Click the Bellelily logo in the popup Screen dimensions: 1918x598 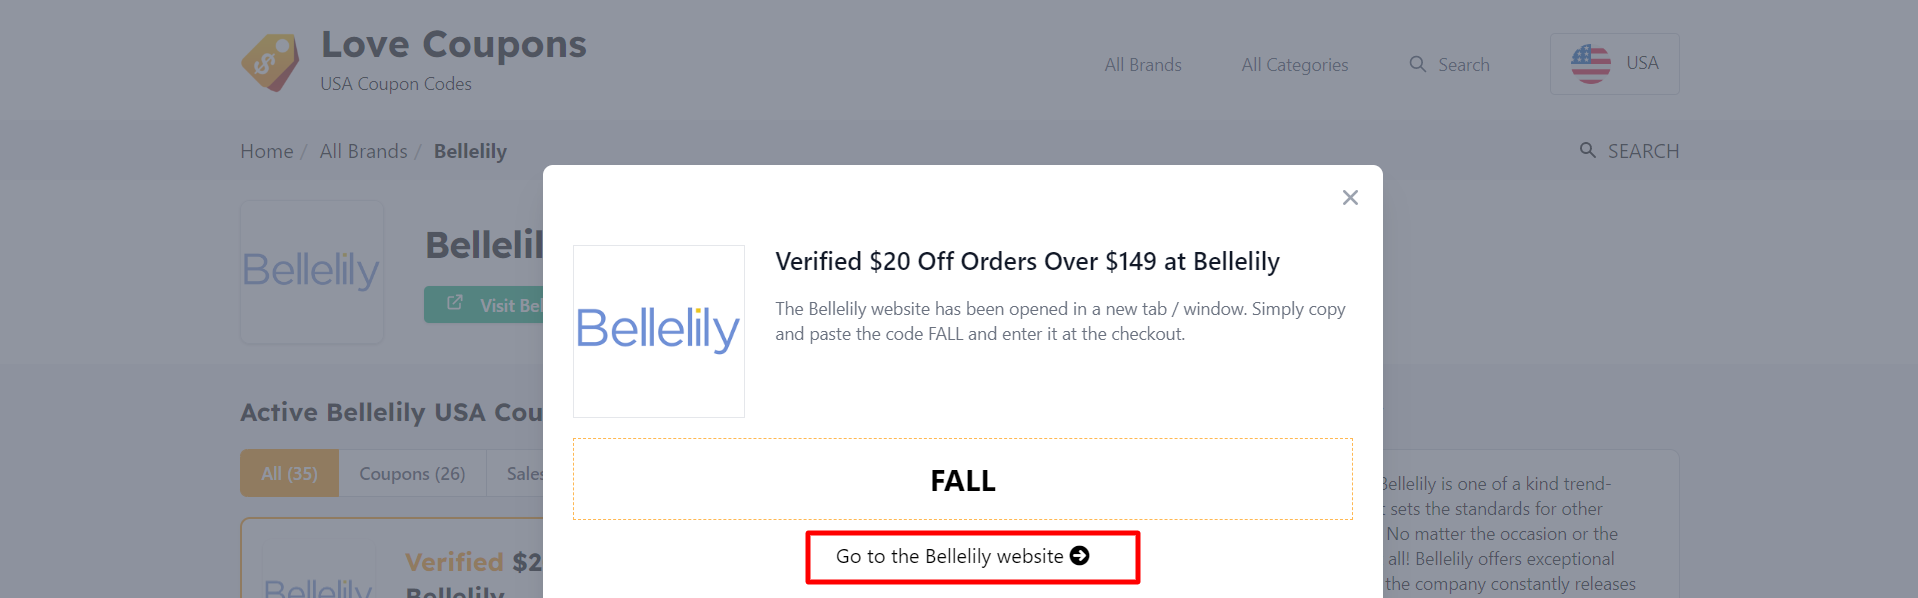658,331
